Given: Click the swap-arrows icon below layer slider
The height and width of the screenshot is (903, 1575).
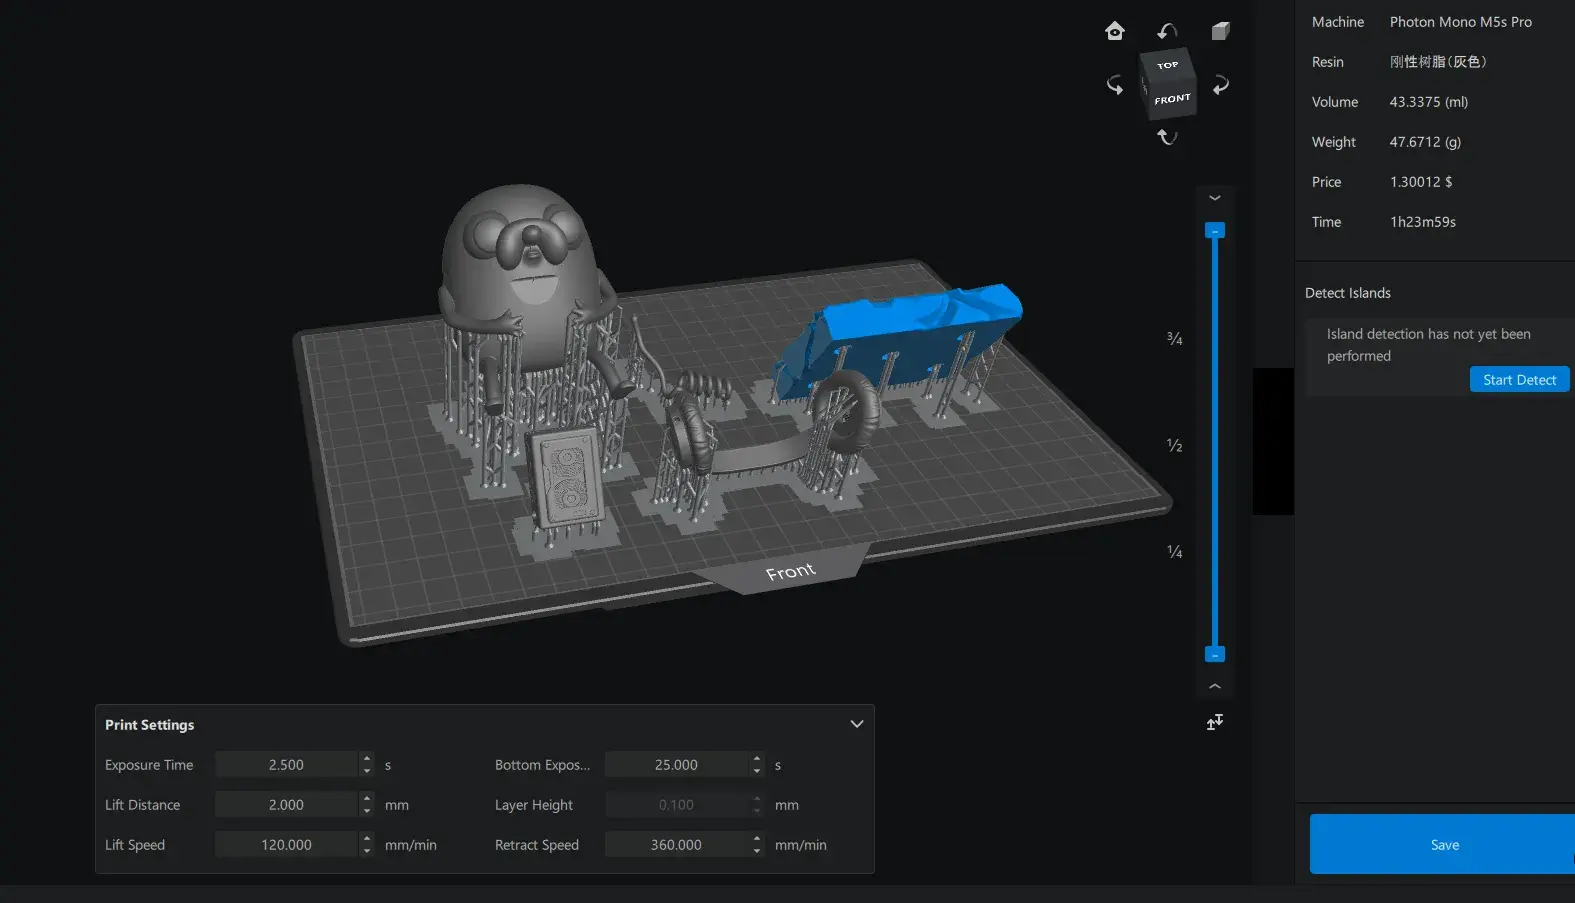Looking at the screenshot, I should click(1215, 722).
